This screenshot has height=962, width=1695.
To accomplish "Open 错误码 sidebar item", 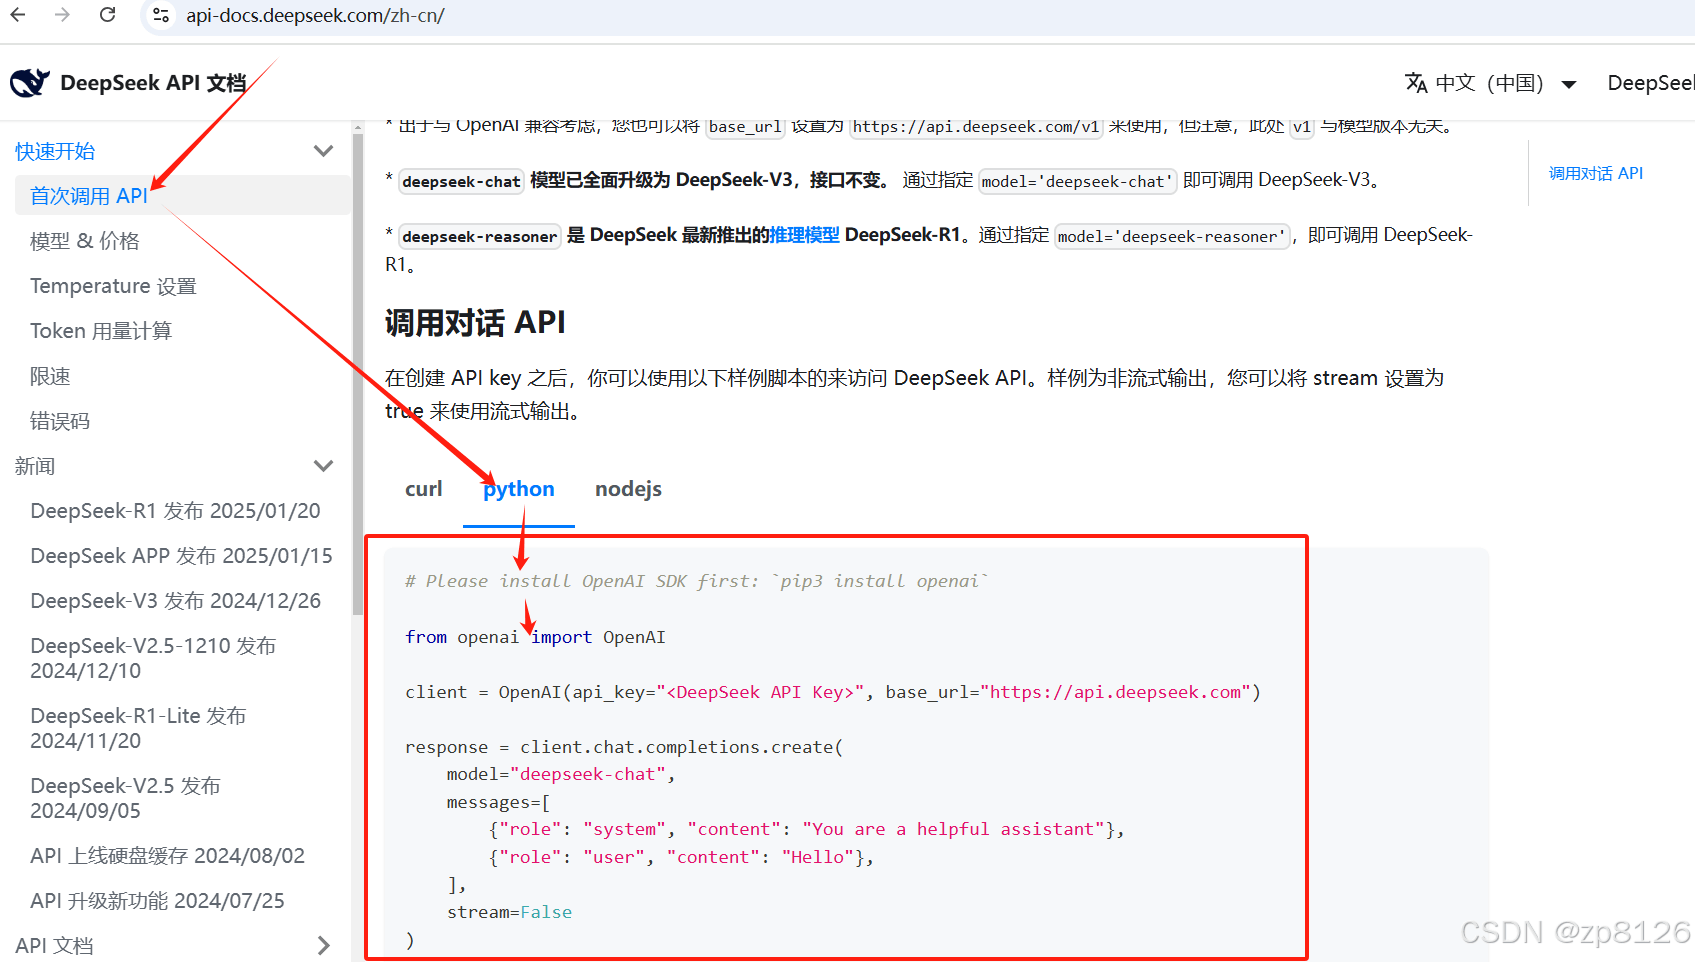I will [60, 421].
